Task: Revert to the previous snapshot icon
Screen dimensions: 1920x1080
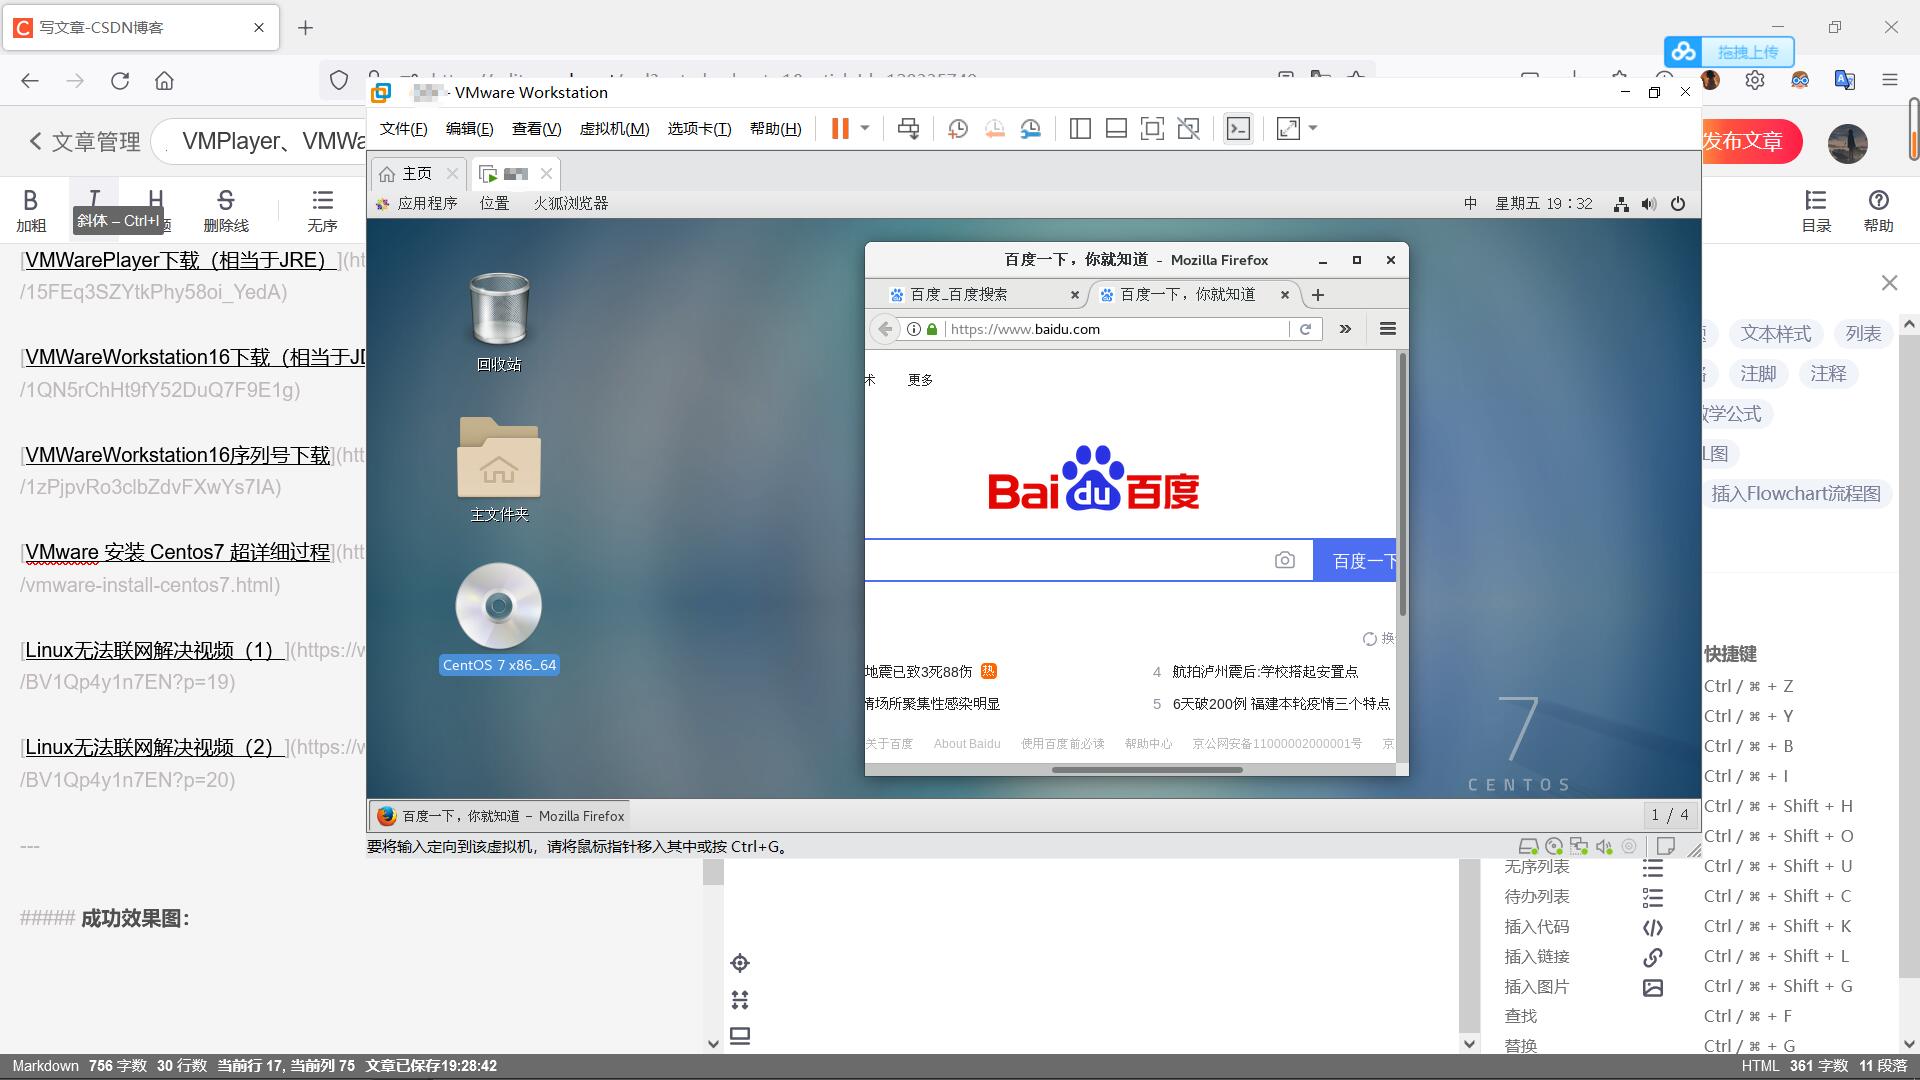Action: (994, 128)
